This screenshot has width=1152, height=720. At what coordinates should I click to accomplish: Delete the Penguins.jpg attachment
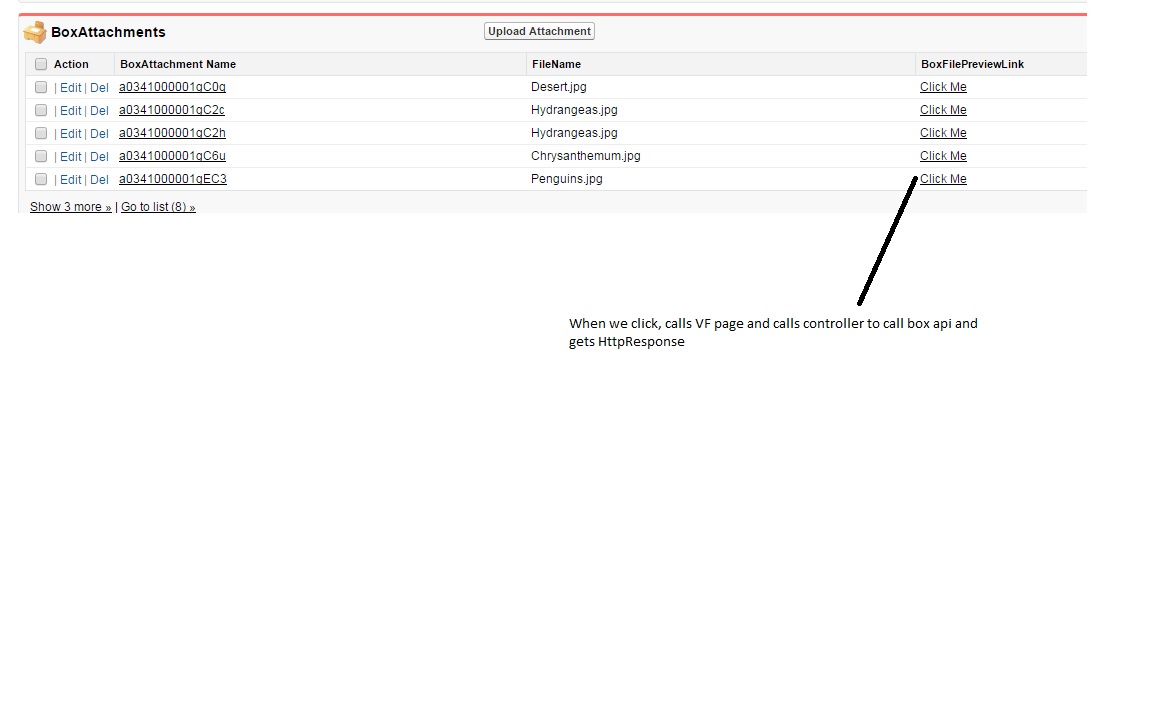pos(99,179)
